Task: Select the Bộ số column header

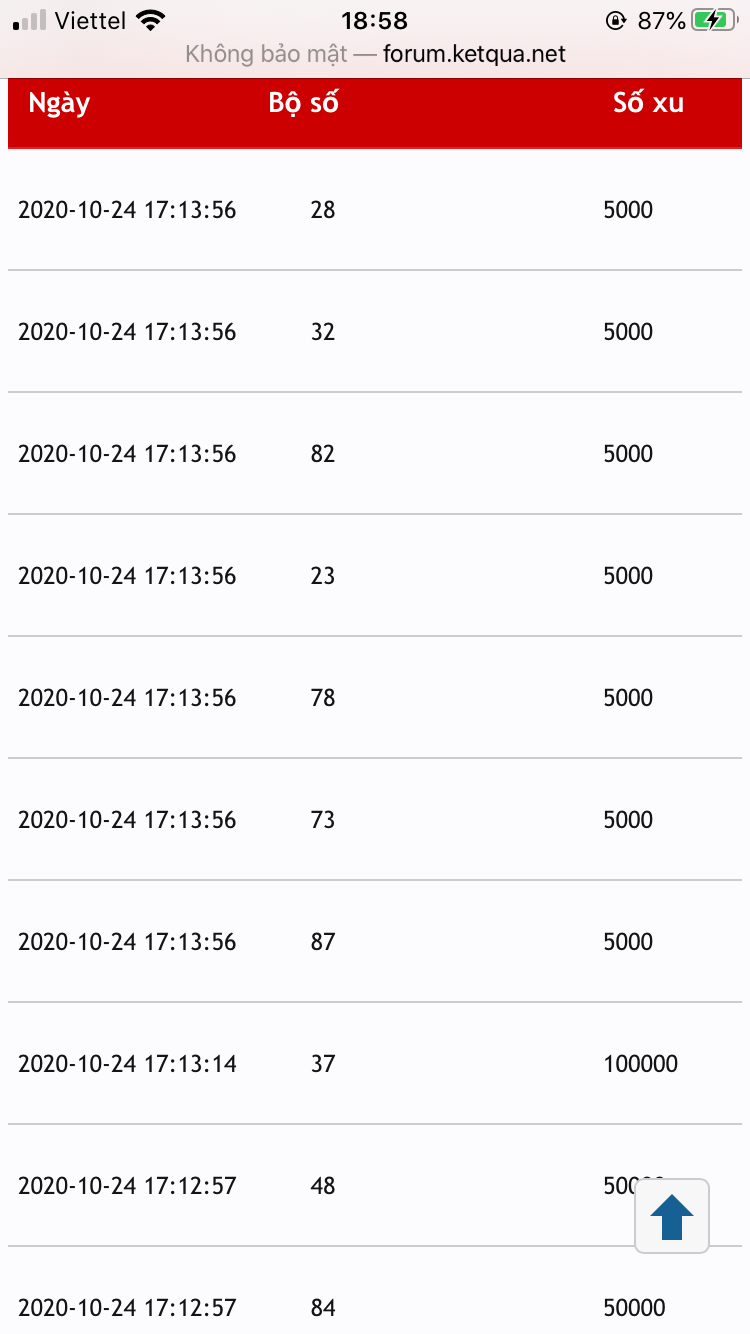Action: pos(303,103)
